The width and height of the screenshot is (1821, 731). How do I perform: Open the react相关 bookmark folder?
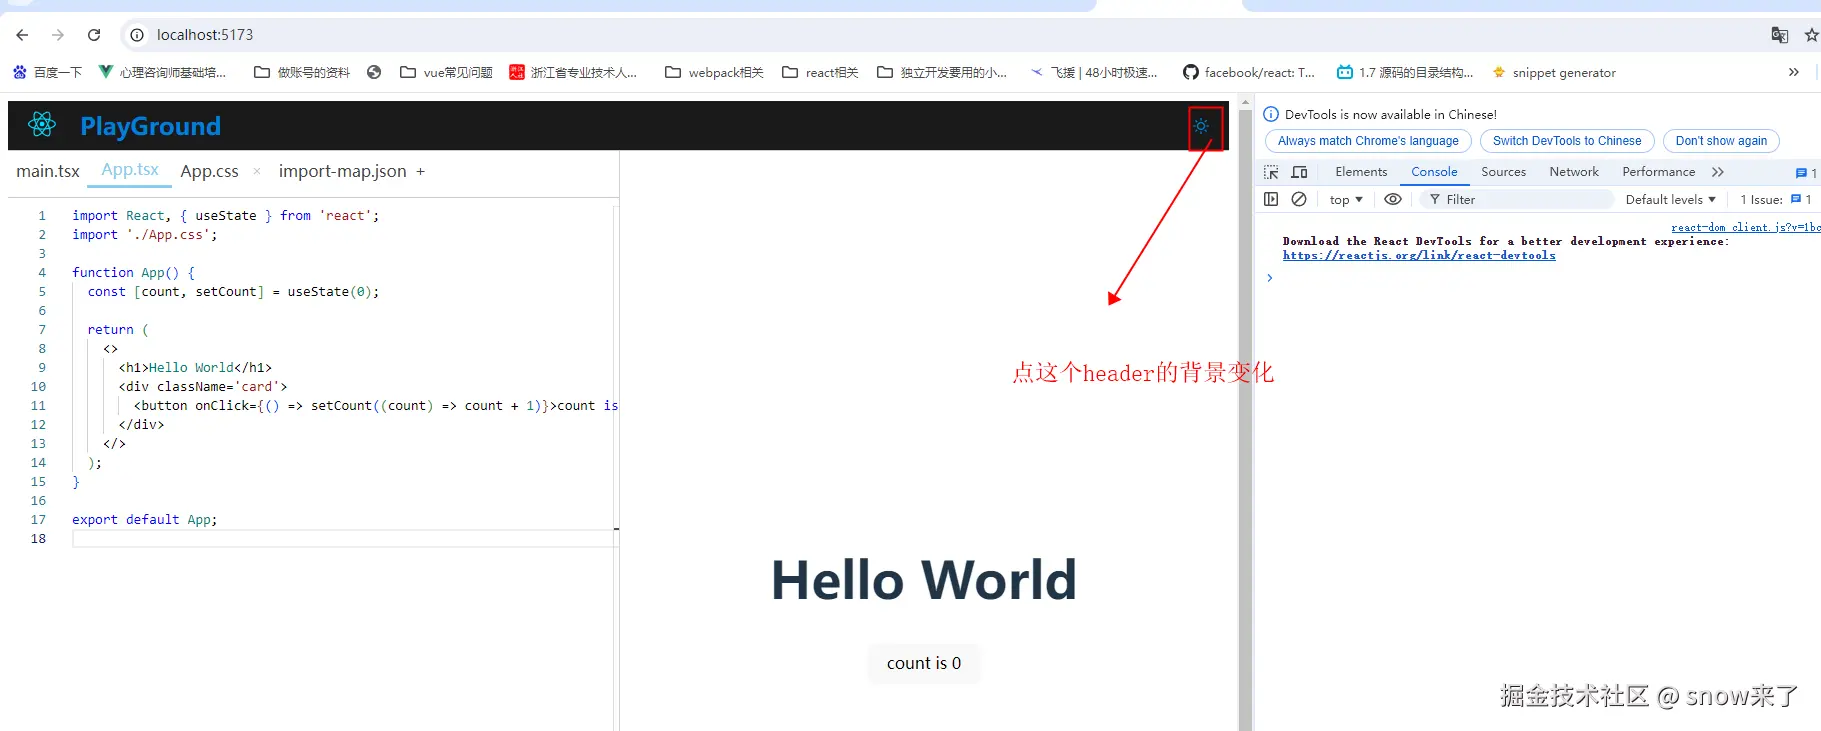click(820, 72)
